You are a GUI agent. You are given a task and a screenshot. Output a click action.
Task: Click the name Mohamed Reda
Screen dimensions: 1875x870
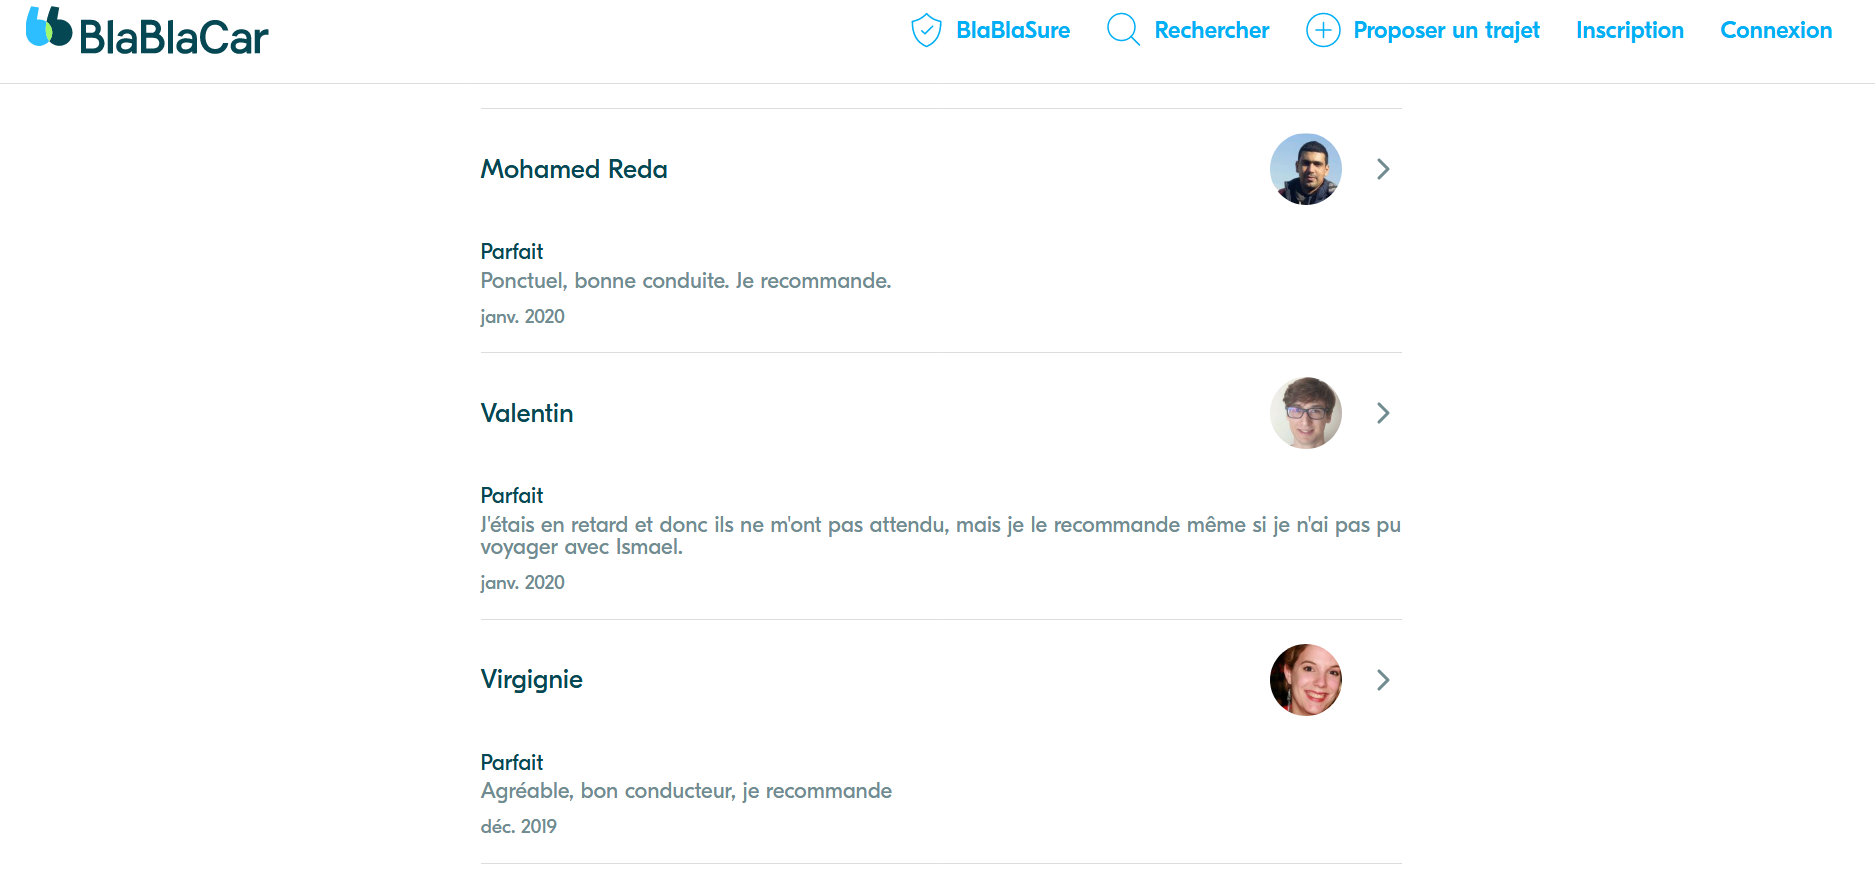coord(573,169)
